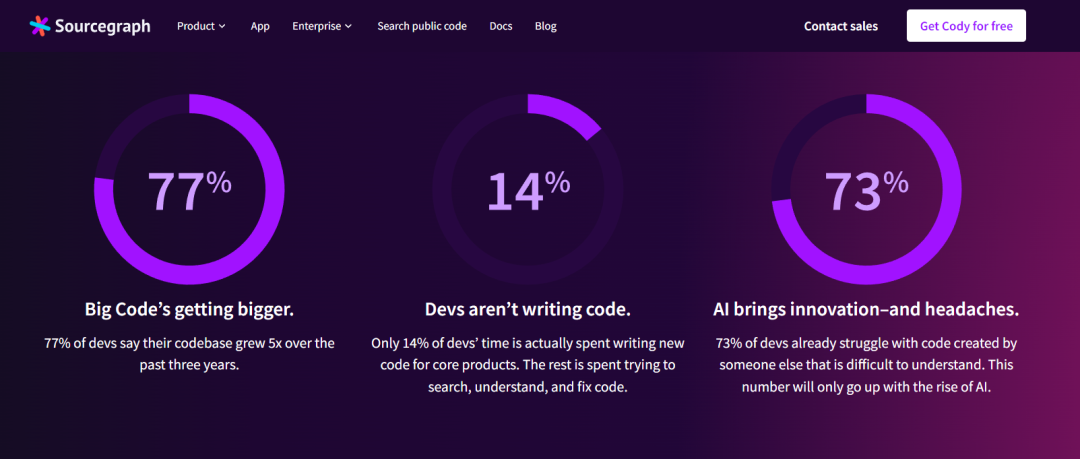Click the large 73% figure
The width and height of the screenshot is (1080, 459).
[866, 190]
